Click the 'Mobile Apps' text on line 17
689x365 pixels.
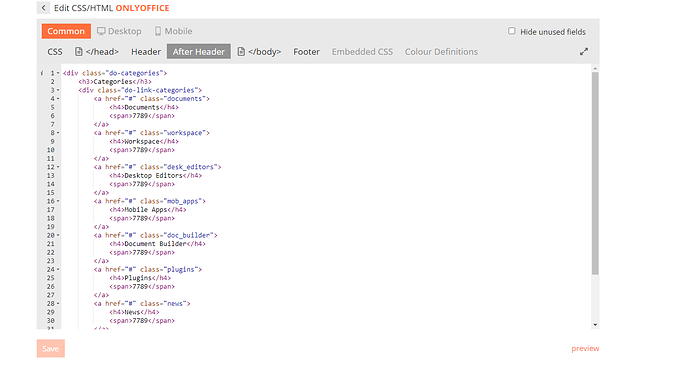[x=146, y=210]
